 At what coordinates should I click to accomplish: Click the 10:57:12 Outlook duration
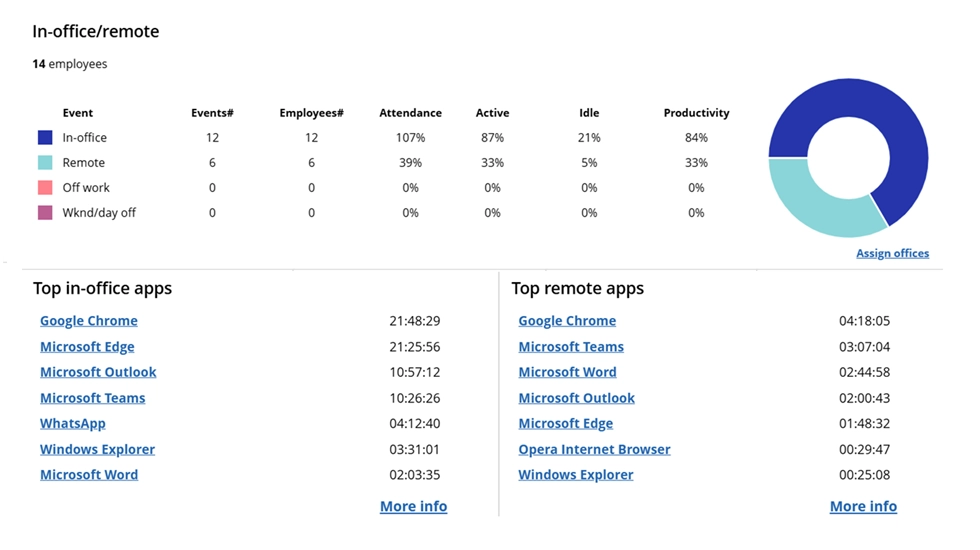pos(414,372)
